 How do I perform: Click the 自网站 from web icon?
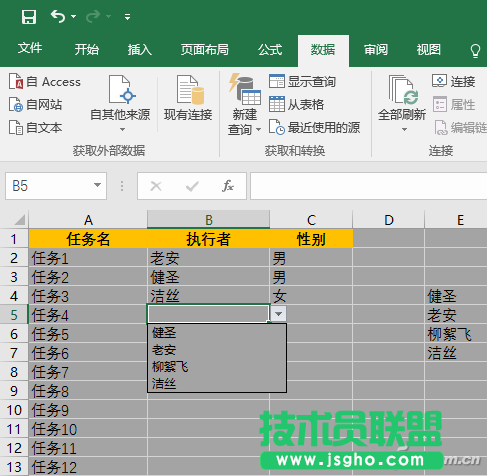click(16, 105)
